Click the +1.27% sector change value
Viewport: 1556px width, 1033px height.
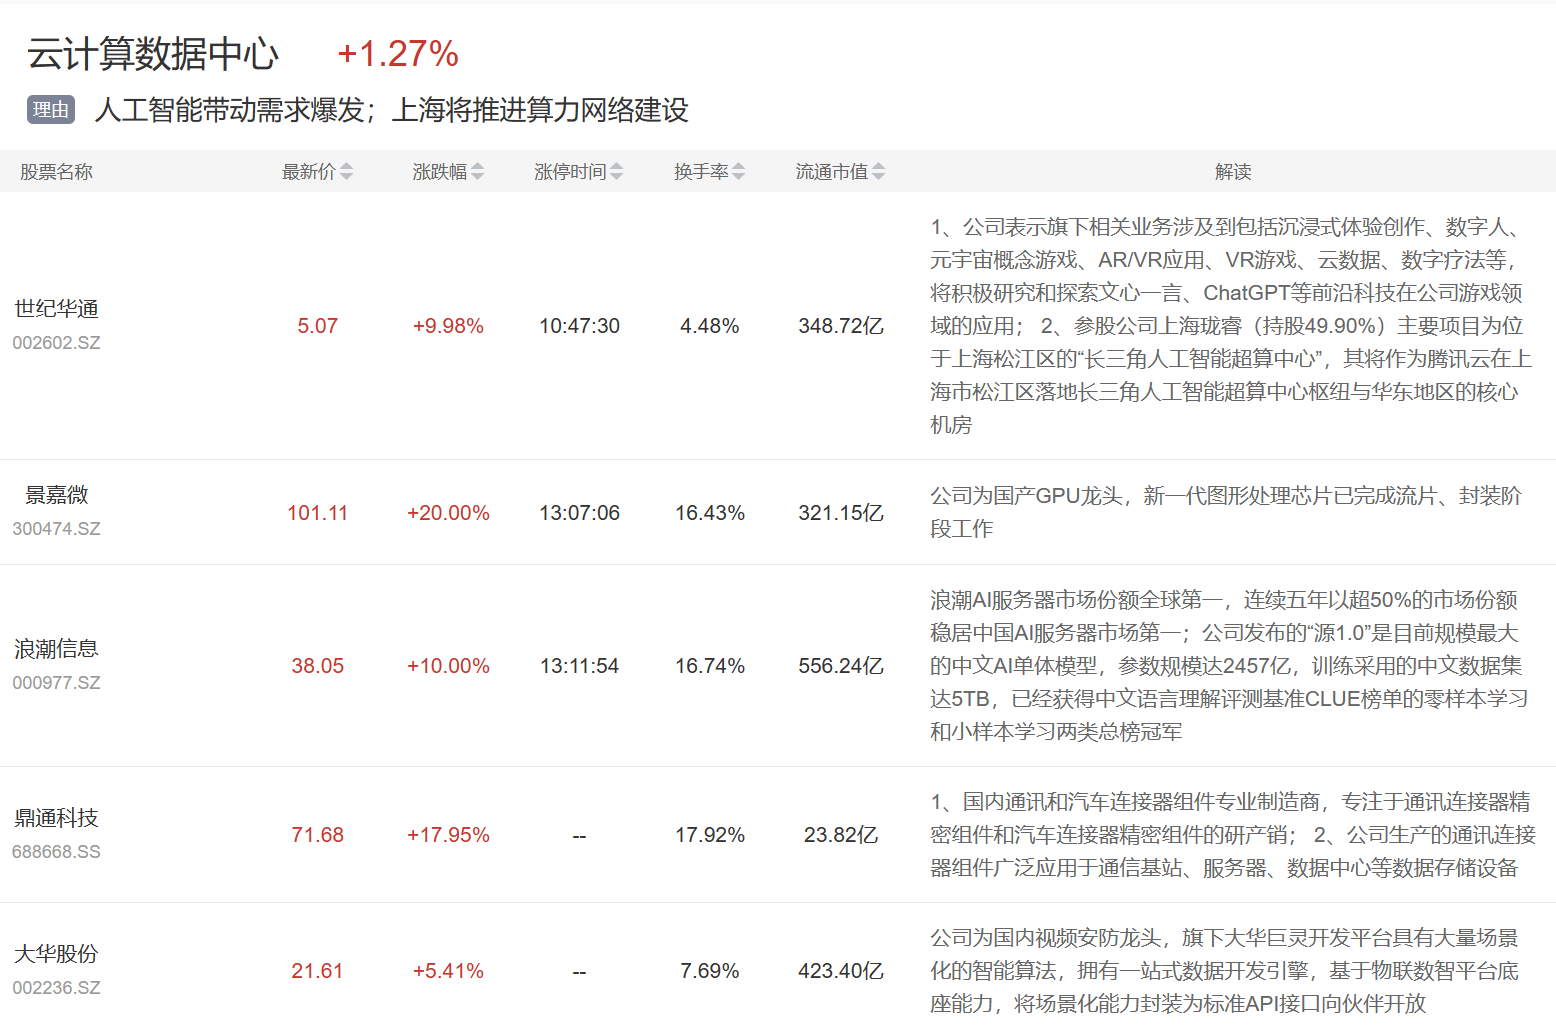coord(398,54)
